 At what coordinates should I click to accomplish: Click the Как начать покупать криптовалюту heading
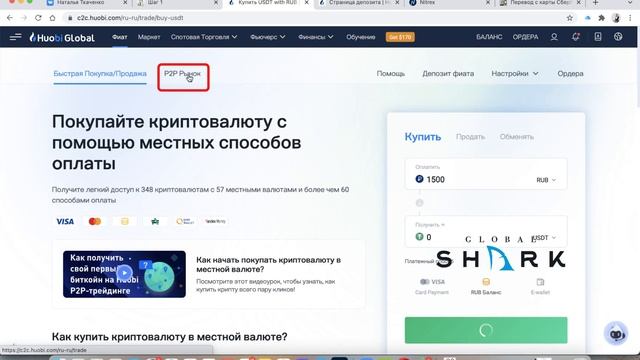268,264
